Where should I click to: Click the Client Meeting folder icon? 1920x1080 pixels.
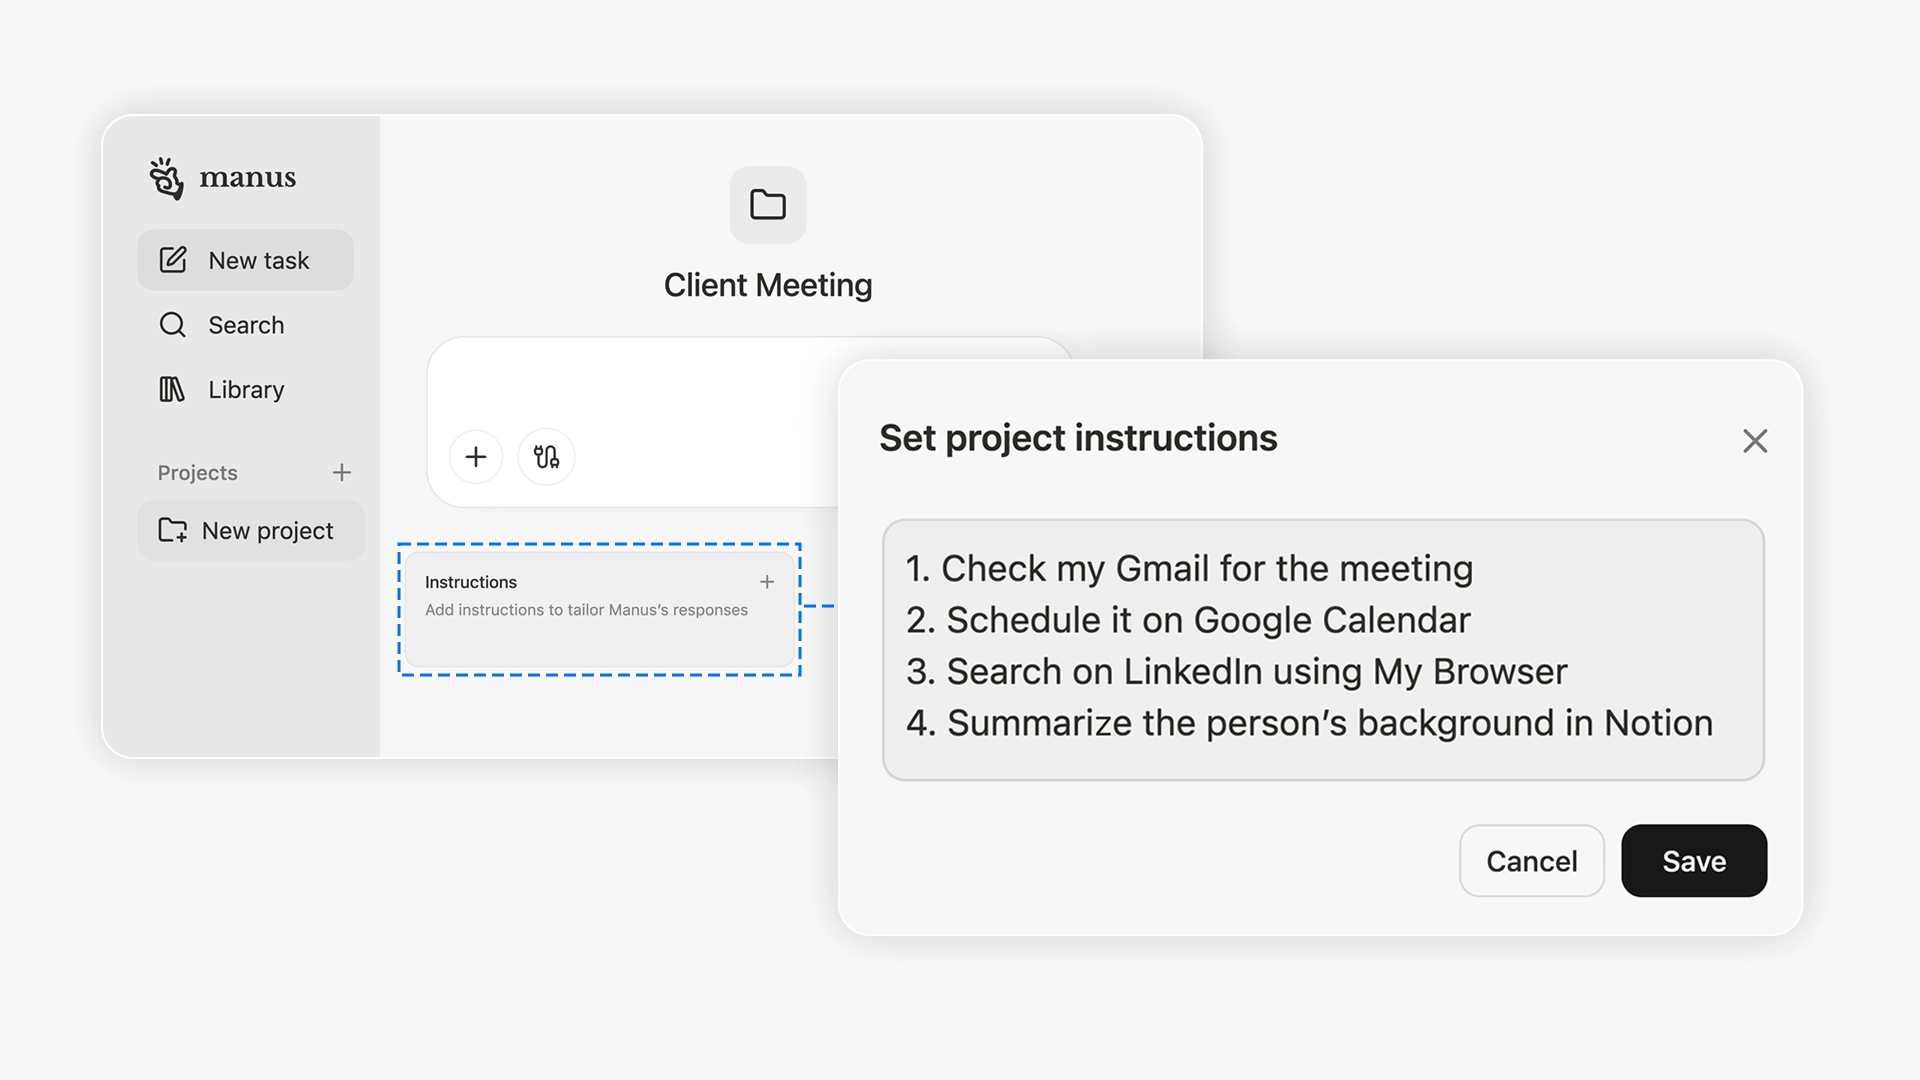pyautogui.click(x=767, y=205)
